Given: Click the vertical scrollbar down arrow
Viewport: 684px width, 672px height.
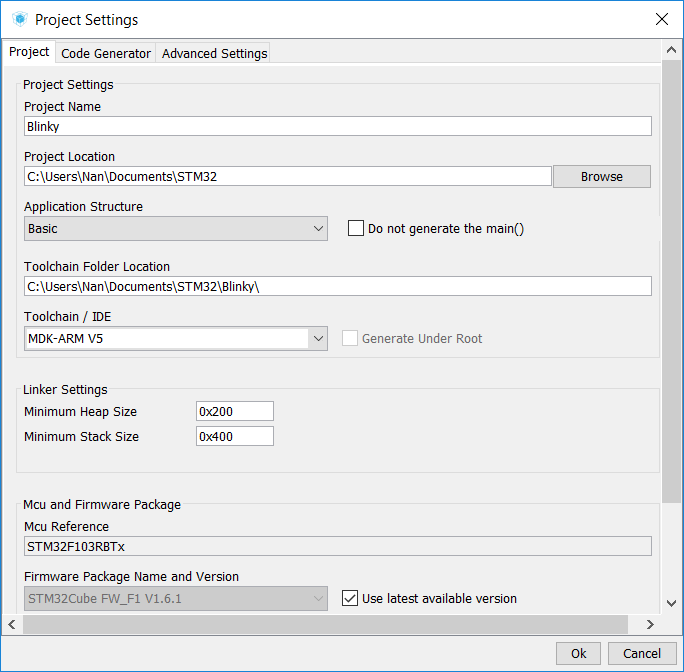Looking at the screenshot, I should point(672,603).
